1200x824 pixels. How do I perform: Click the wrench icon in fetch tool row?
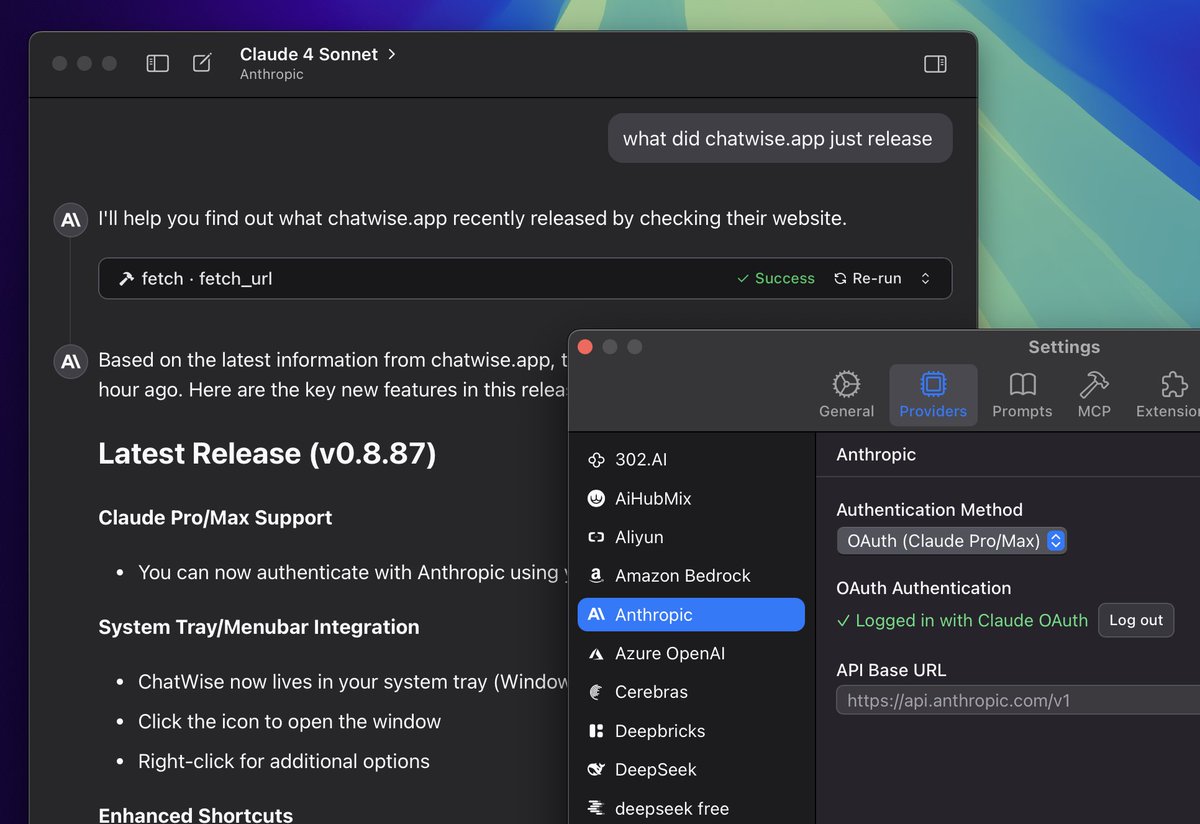[126, 279]
